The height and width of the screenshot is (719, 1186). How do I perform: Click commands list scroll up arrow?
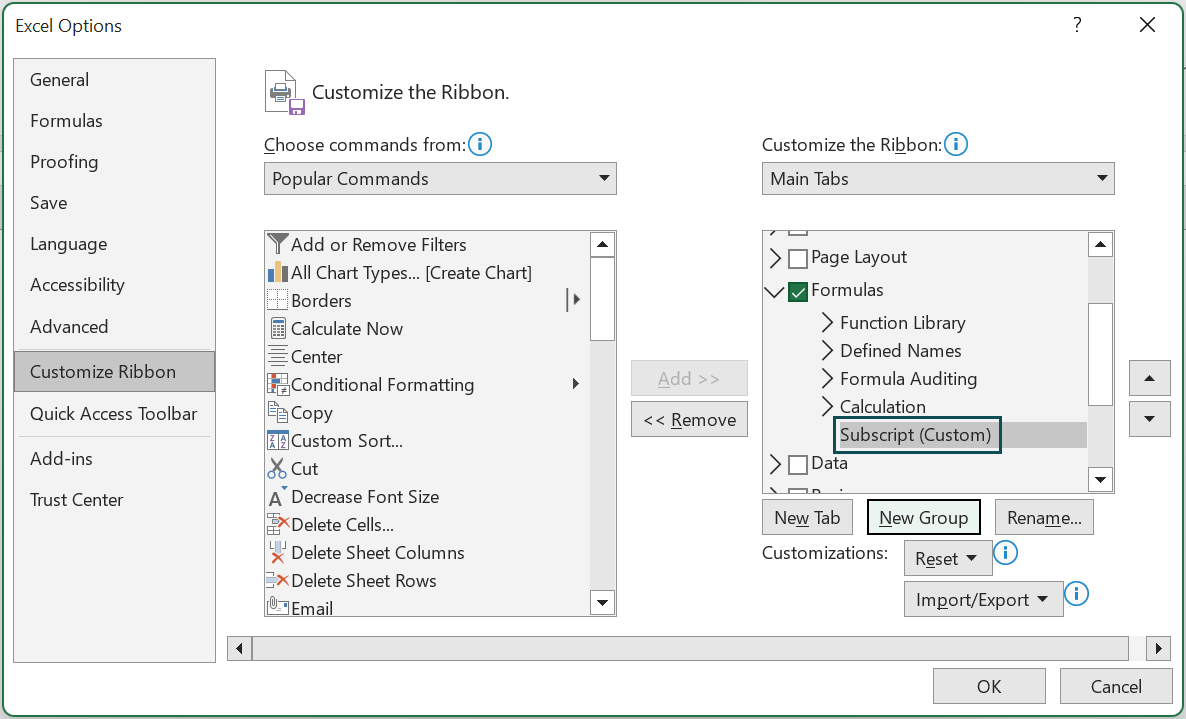point(602,244)
